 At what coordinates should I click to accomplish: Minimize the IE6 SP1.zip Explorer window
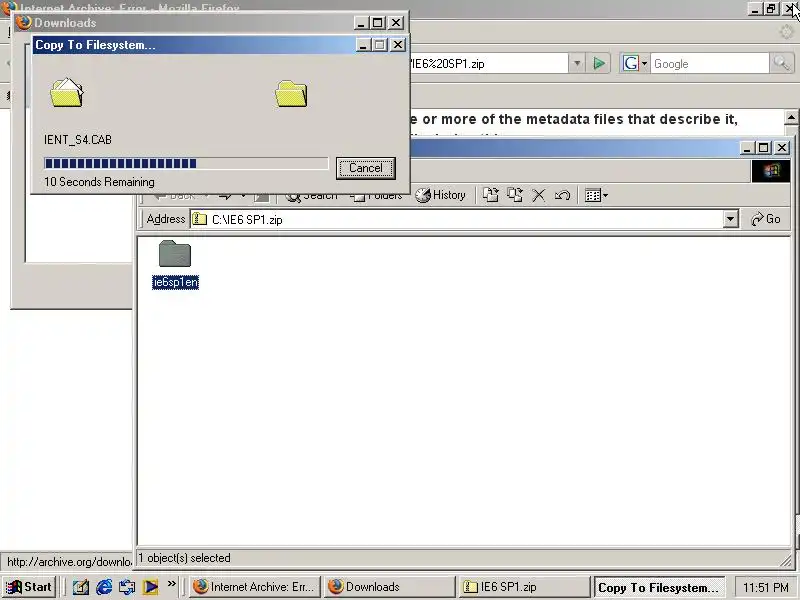[x=747, y=148]
